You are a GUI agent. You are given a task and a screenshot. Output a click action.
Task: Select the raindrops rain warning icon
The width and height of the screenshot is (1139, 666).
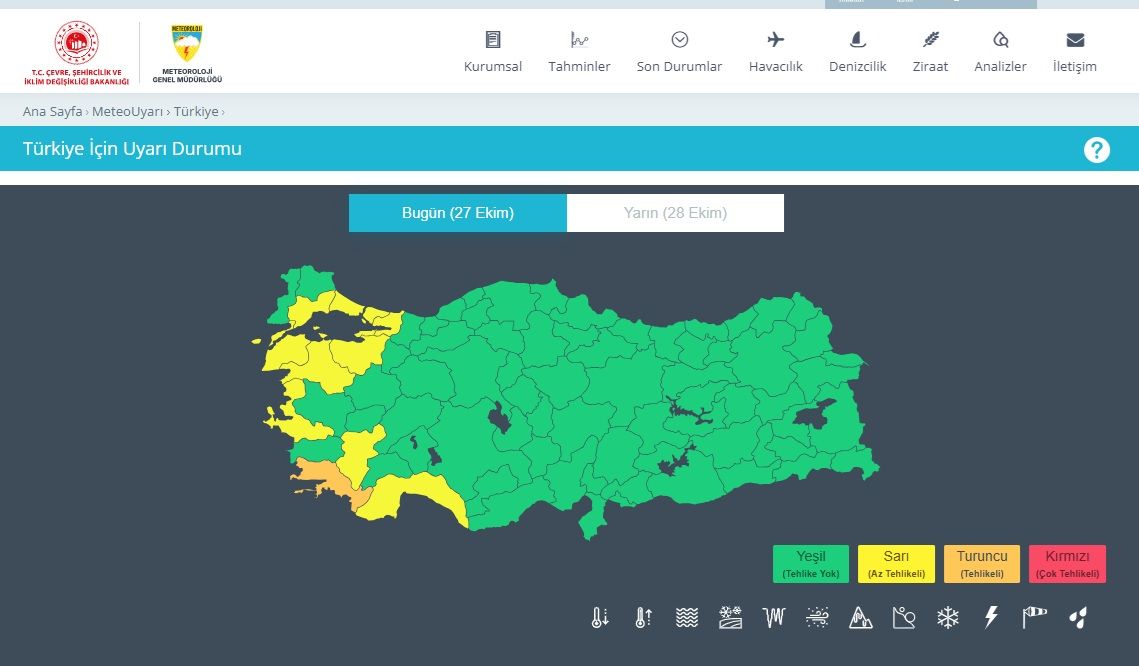click(1078, 617)
